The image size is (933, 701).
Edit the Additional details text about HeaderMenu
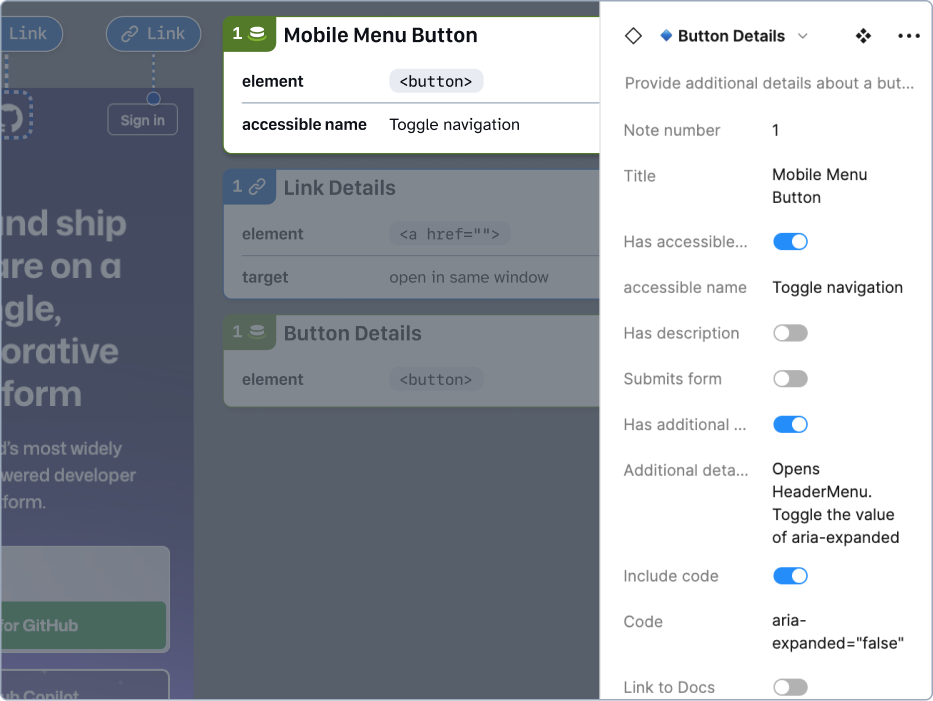(835, 503)
